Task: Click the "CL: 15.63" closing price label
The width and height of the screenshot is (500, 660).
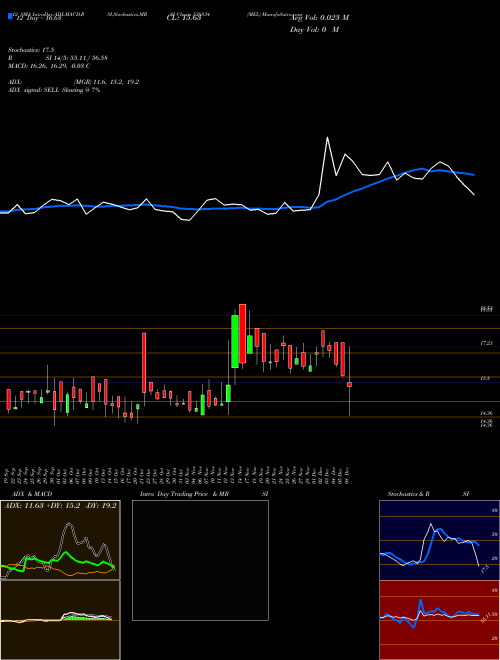Action: (x=184, y=18)
